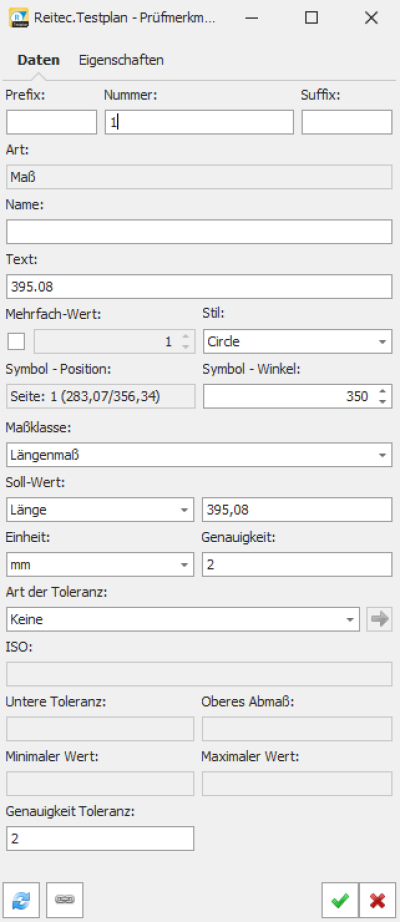Click the blue refresh arrows icon
This screenshot has height=922, width=400.
point(21,900)
